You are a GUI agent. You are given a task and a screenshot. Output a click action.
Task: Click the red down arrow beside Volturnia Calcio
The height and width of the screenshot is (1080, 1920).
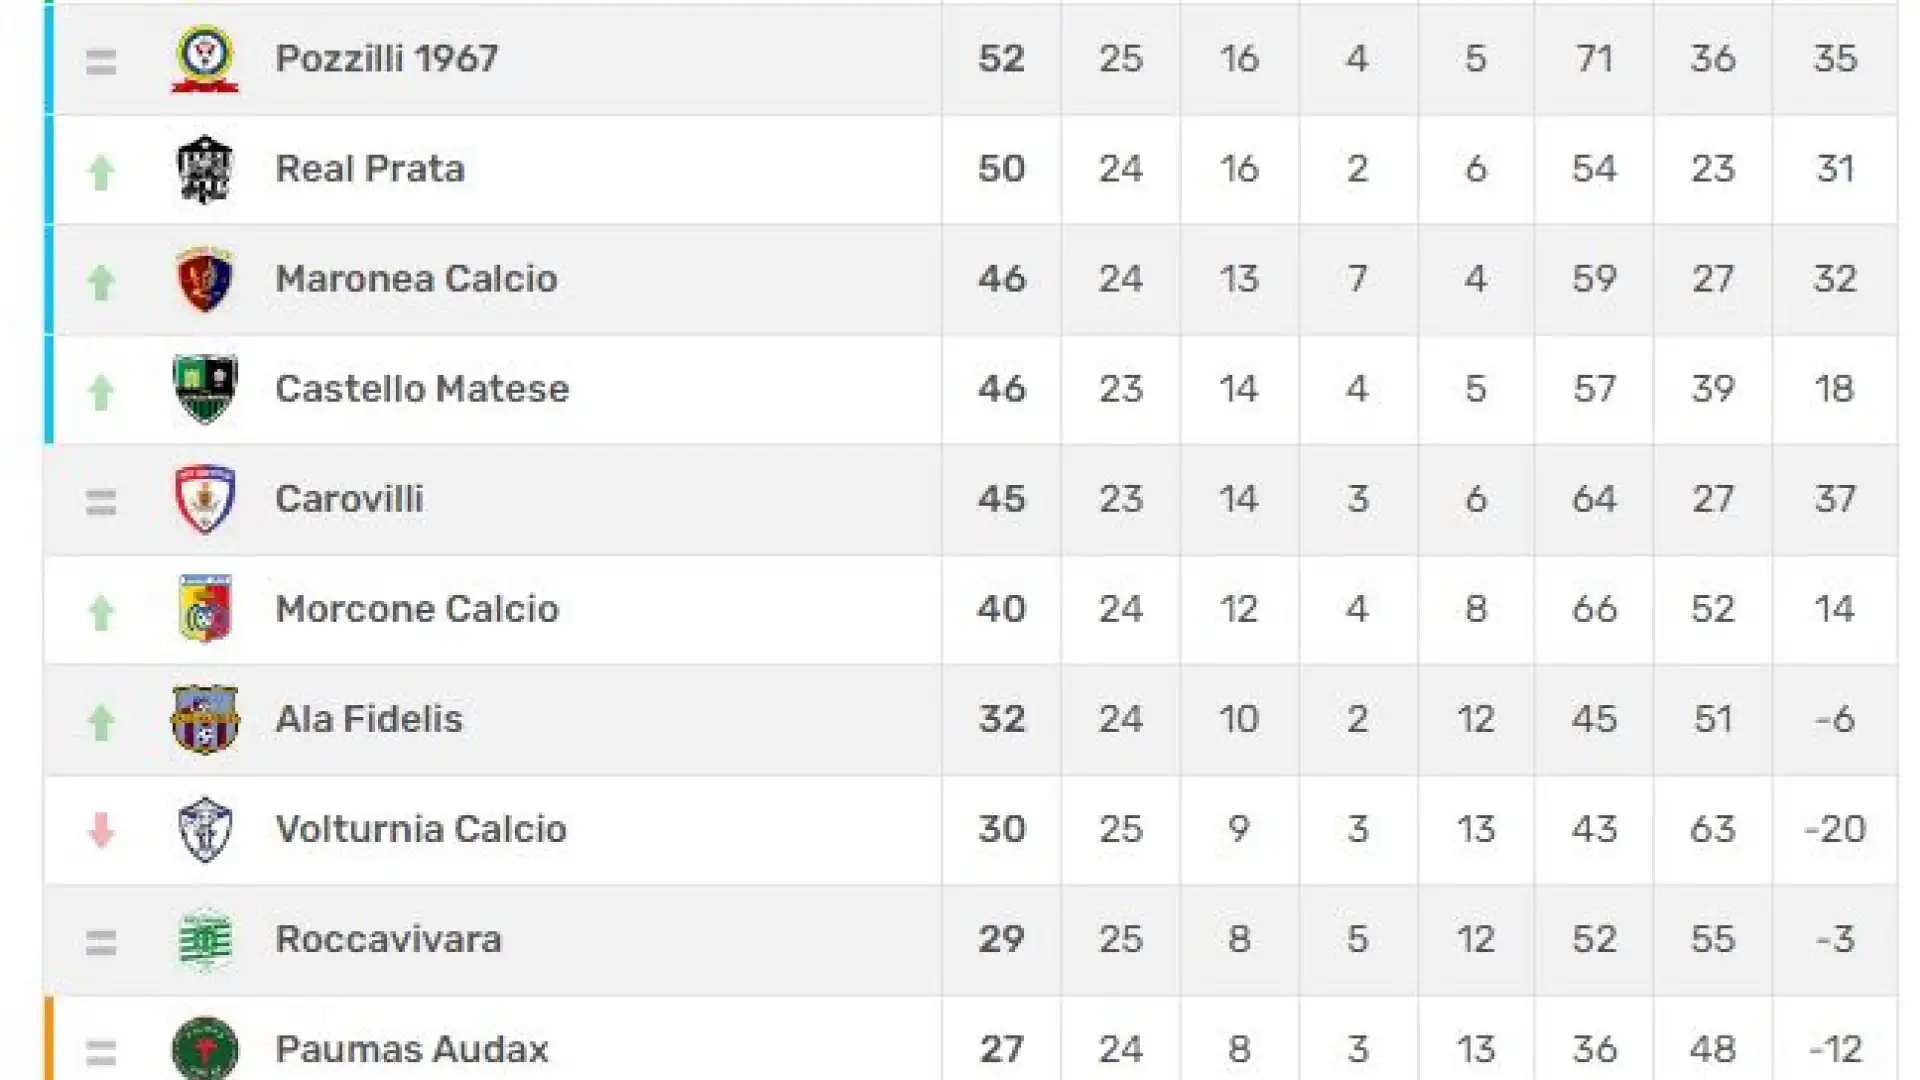point(101,830)
